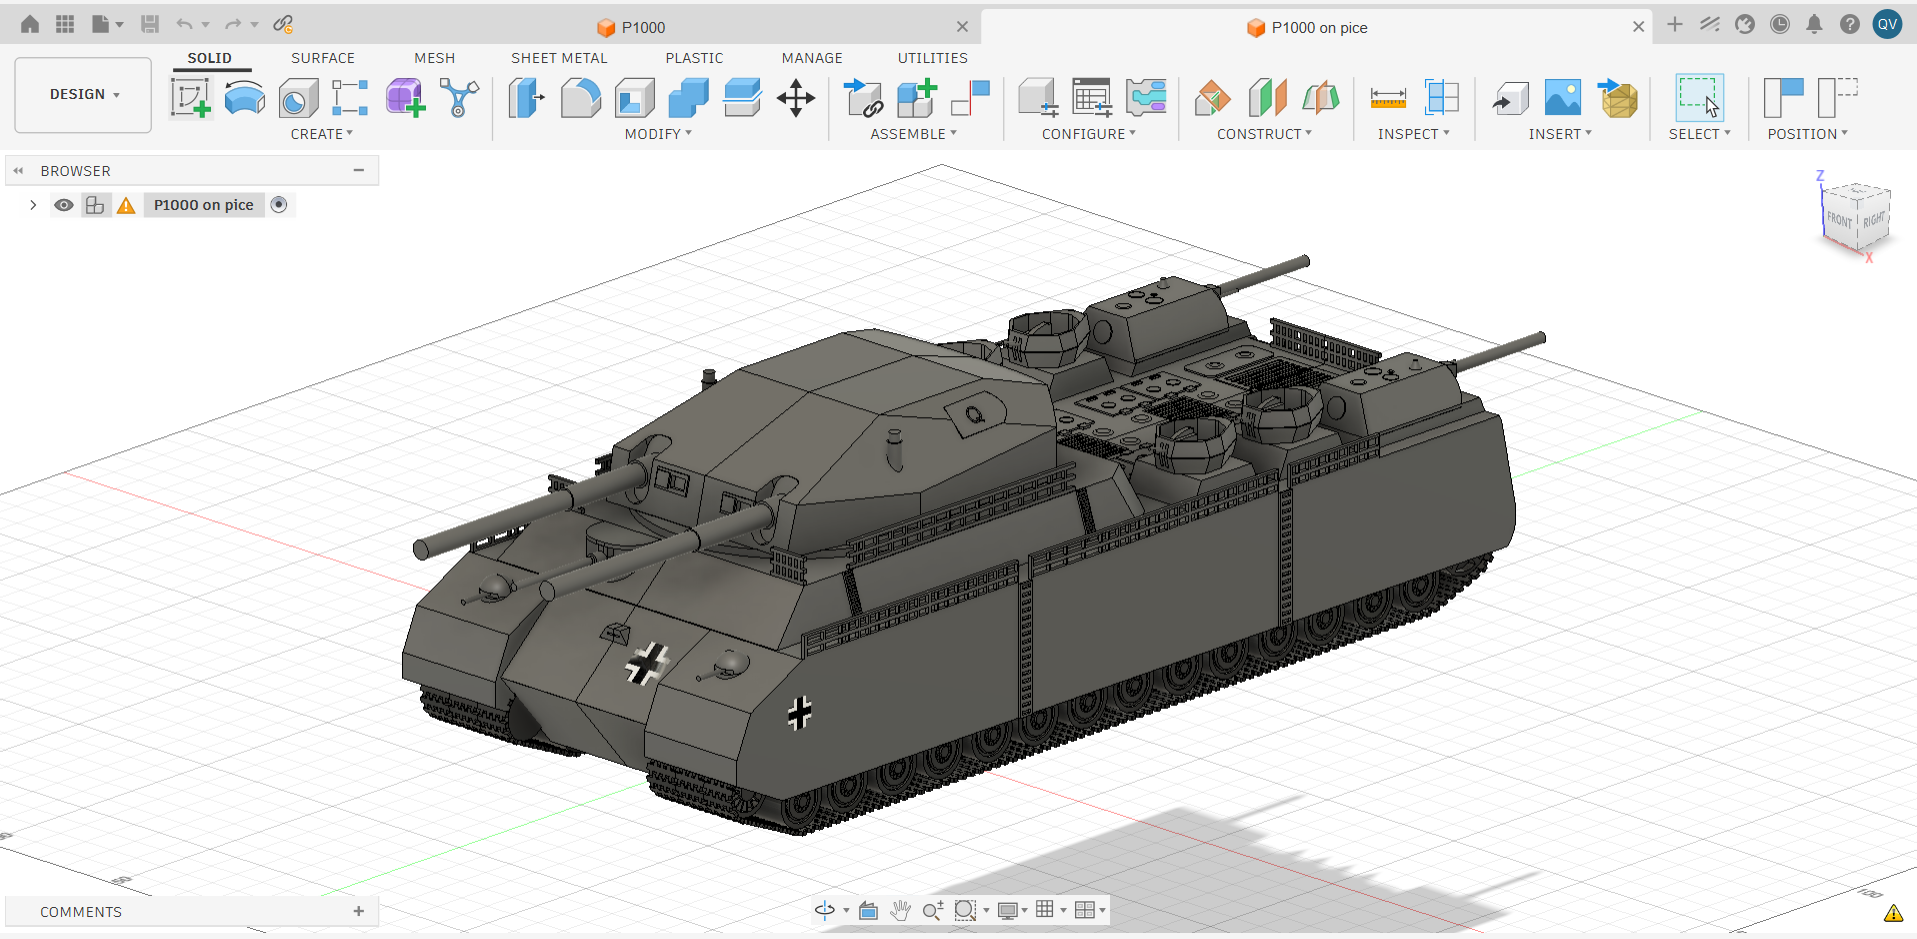Click the Job Status clock icon

tap(1780, 24)
